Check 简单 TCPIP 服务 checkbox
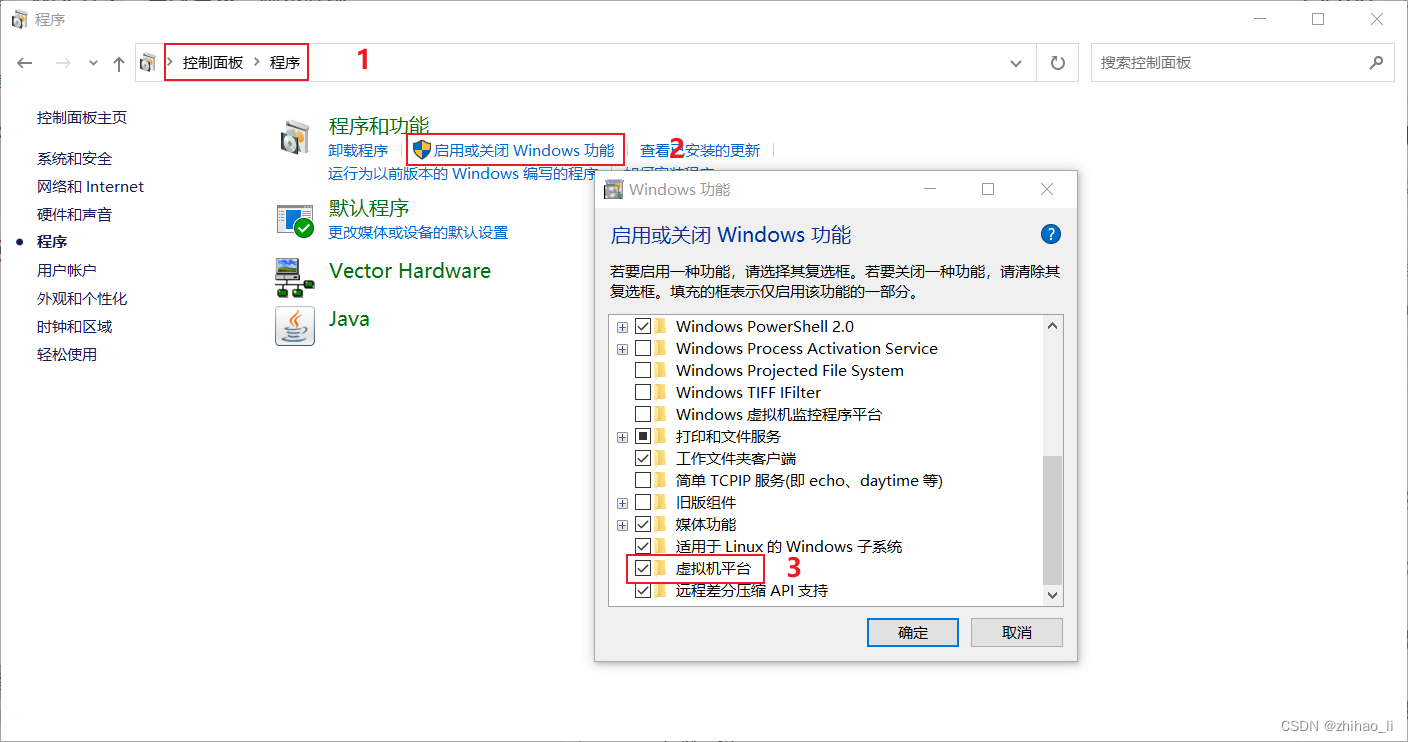This screenshot has height=742, width=1408. tap(643, 480)
